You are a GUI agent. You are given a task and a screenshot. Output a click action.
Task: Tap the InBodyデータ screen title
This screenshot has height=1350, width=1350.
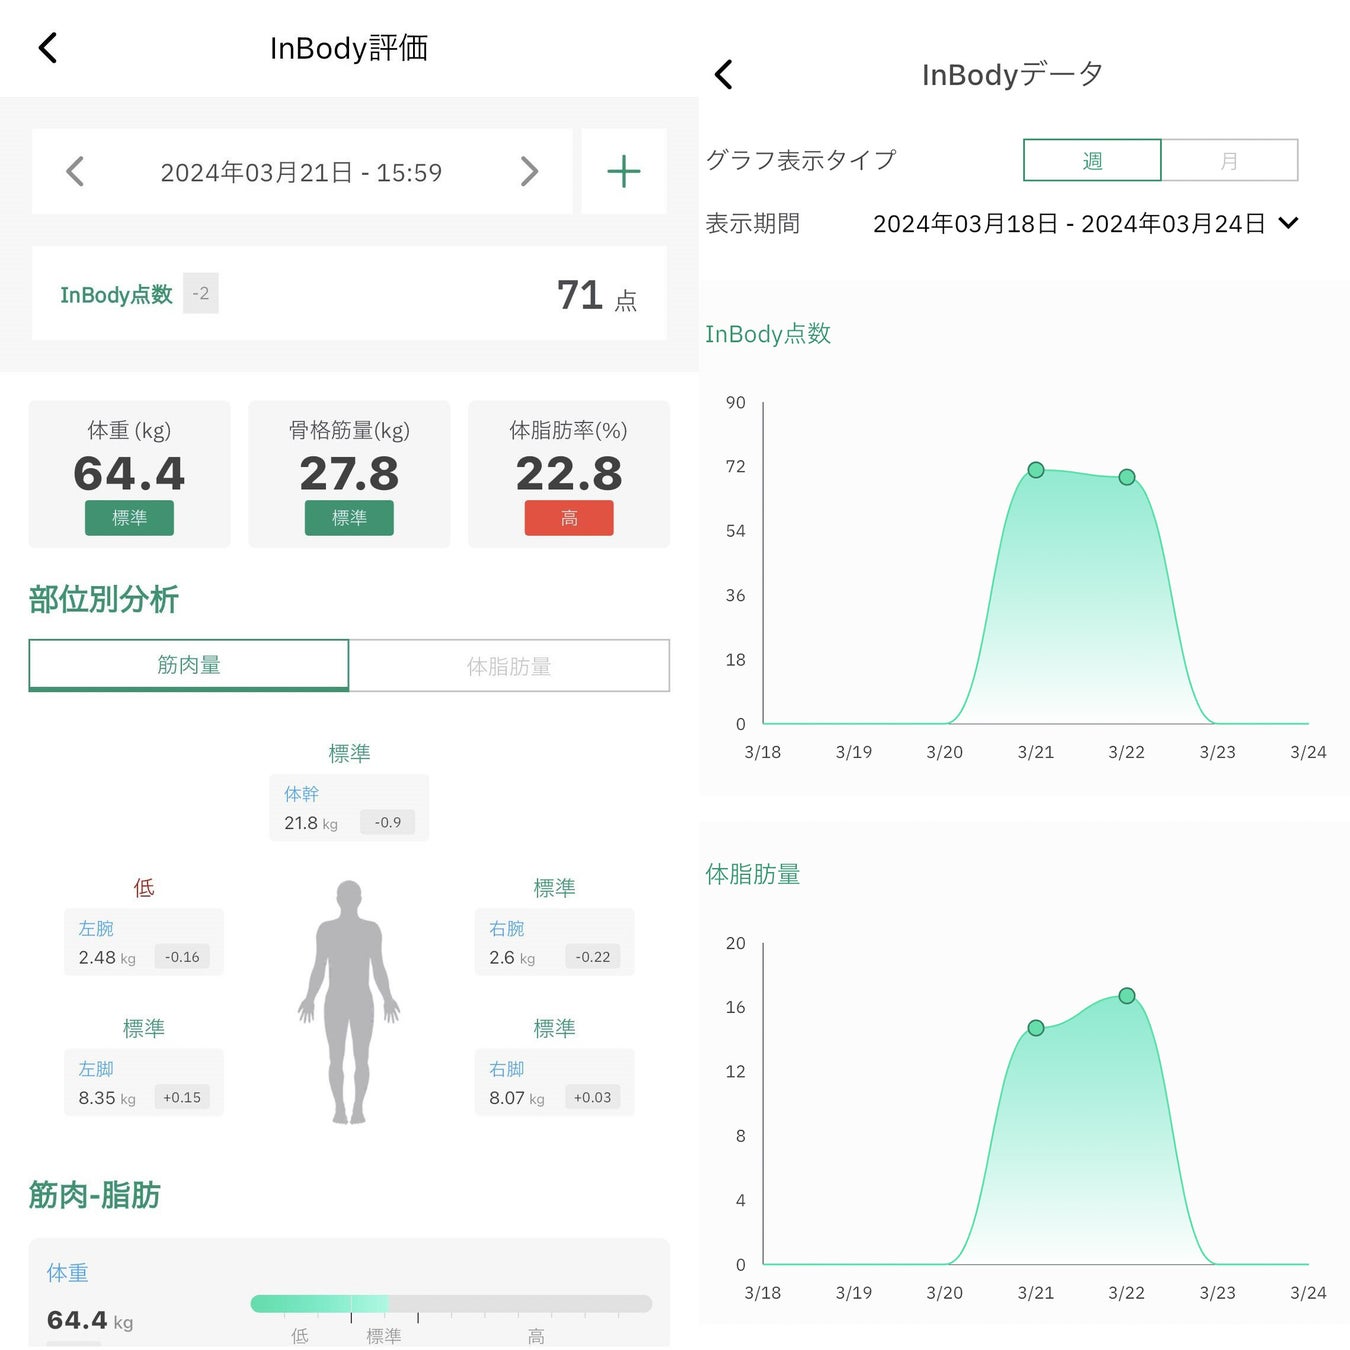click(x=1012, y=74)
